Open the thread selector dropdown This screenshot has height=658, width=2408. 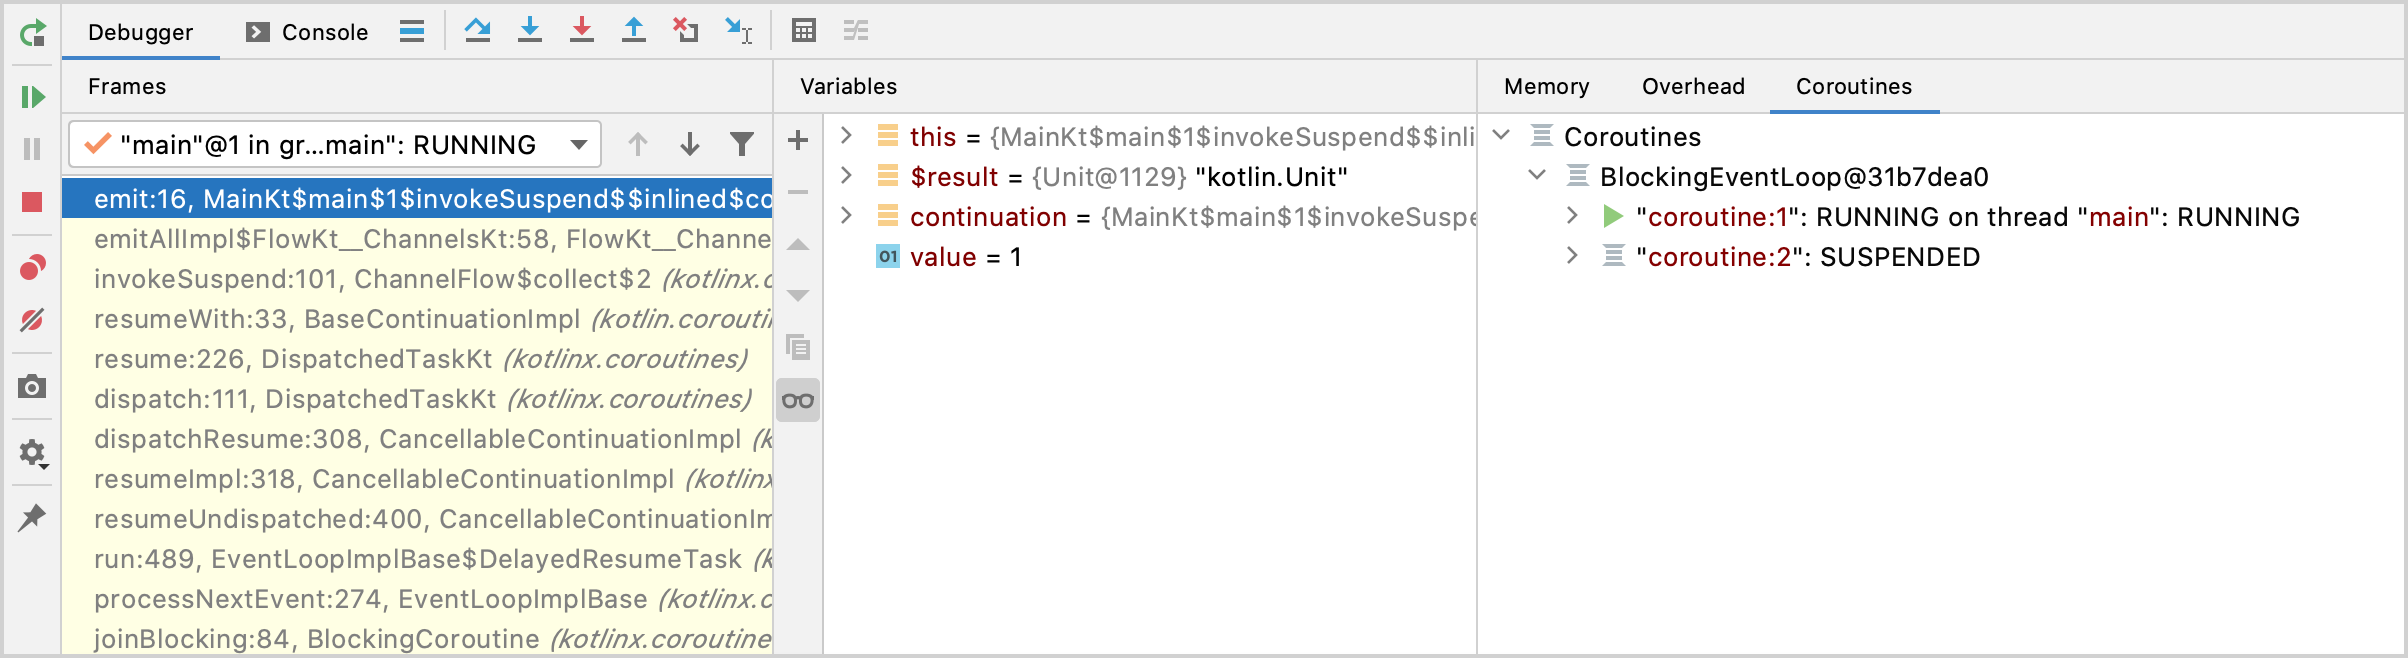click(578, 145)
